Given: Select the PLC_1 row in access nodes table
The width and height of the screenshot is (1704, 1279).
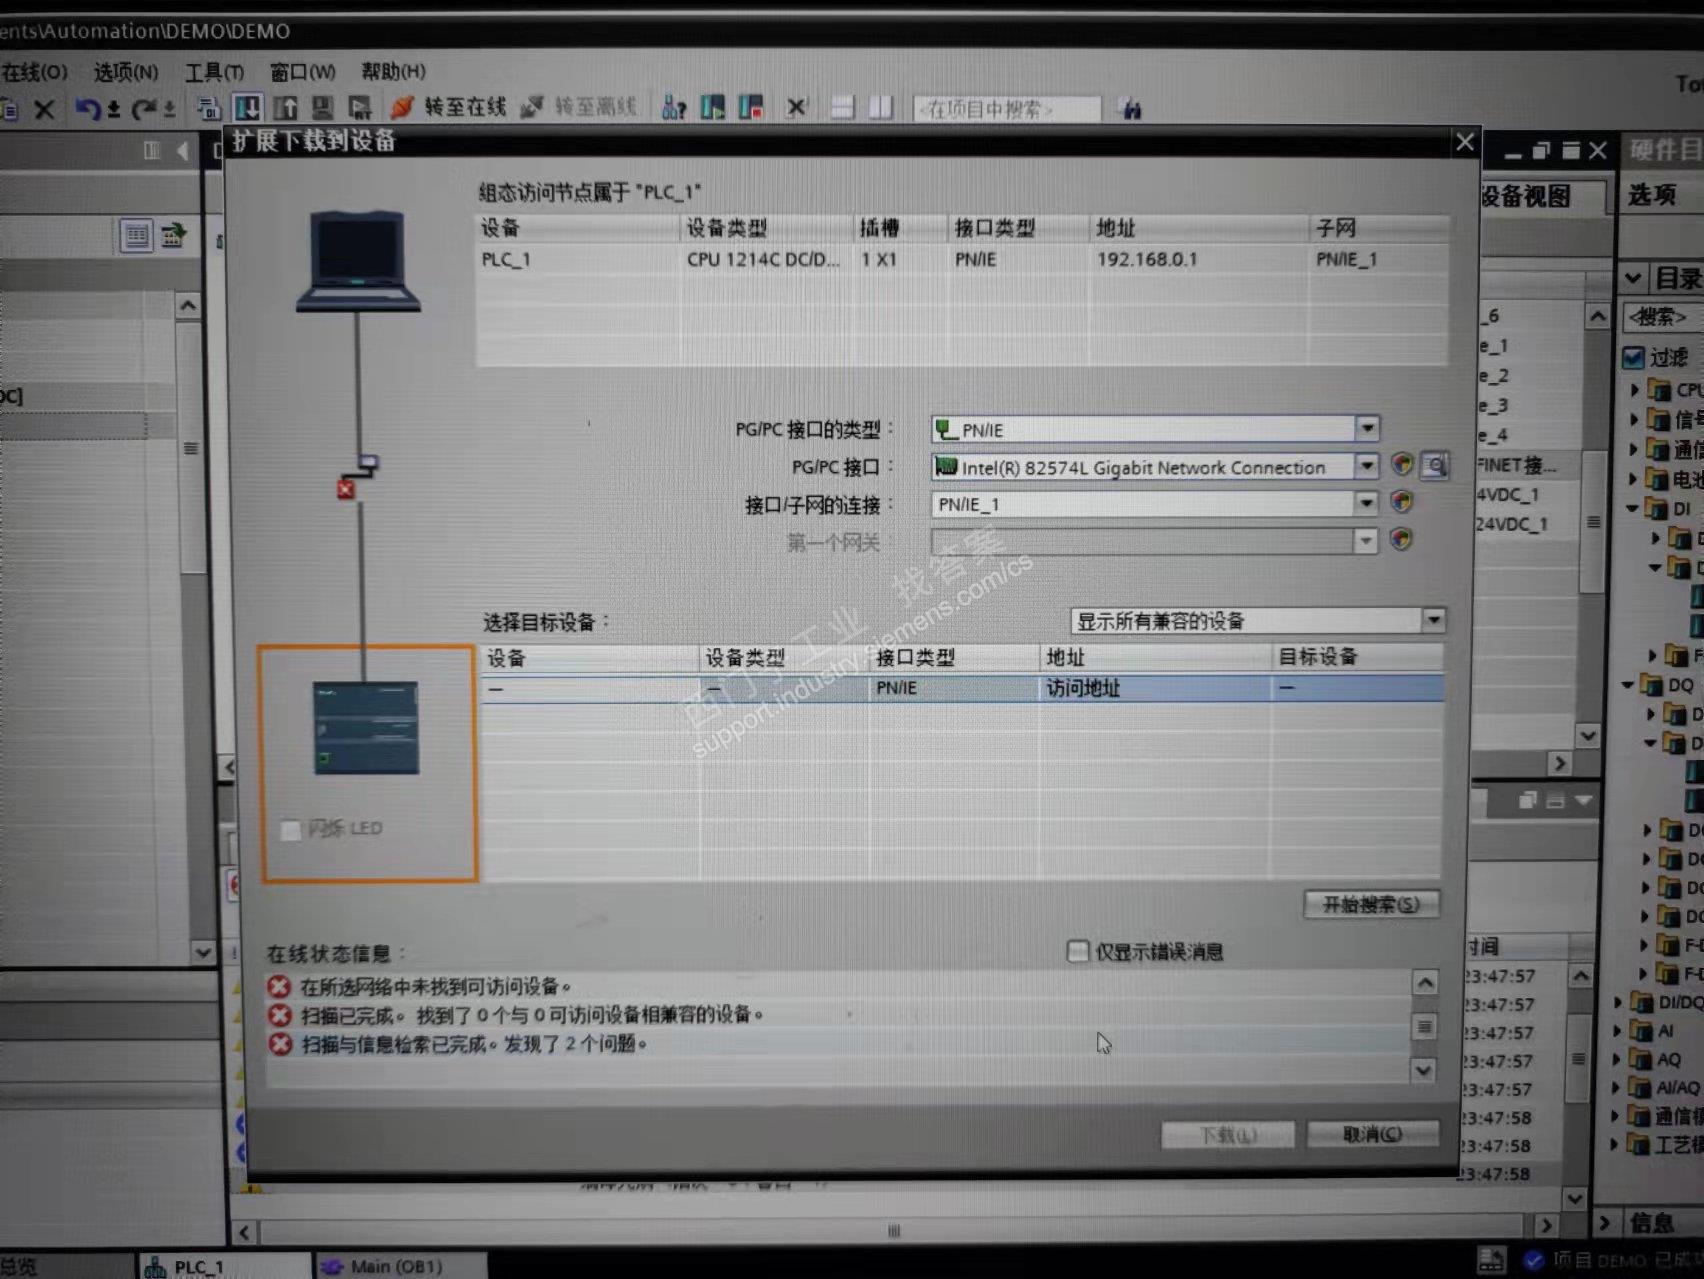Looking at the screenshot, I should pyautogui.click(x=961, y=259).
